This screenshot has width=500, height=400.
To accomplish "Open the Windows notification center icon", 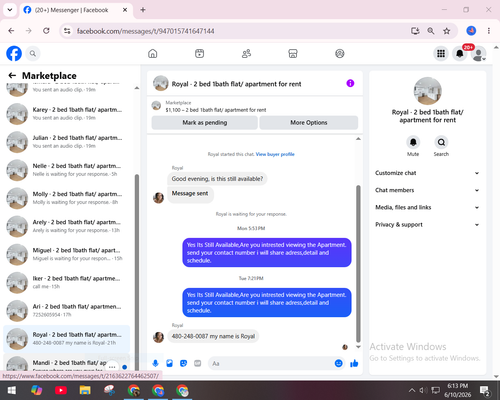I will tap(485, 391).
